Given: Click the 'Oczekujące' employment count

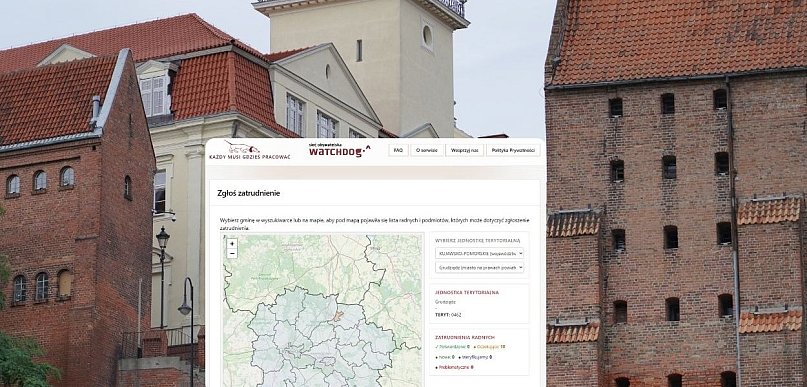Looking at the screenshot, I should 488,347.
